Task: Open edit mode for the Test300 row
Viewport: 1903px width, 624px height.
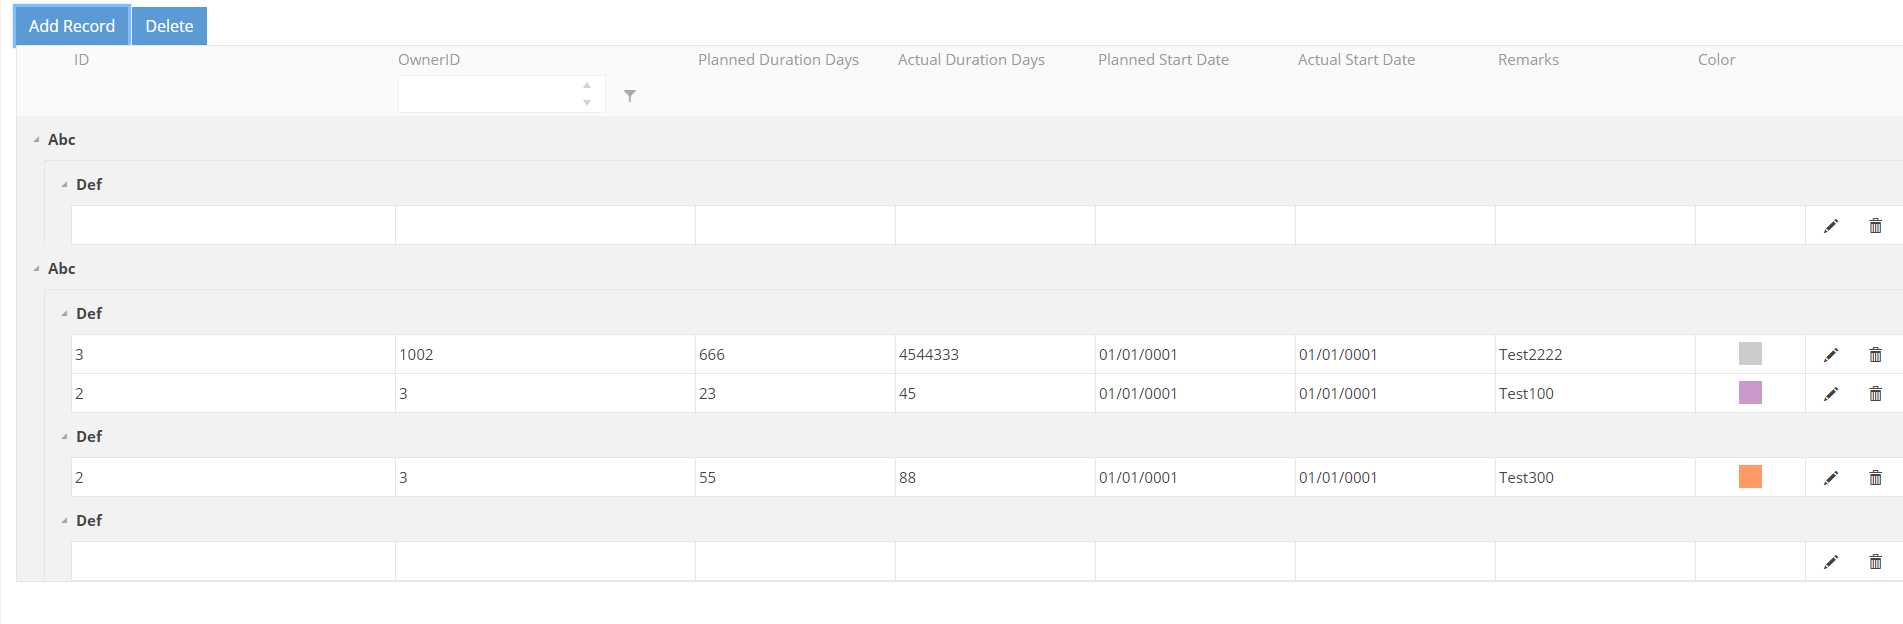Action: coord(1830,478)
